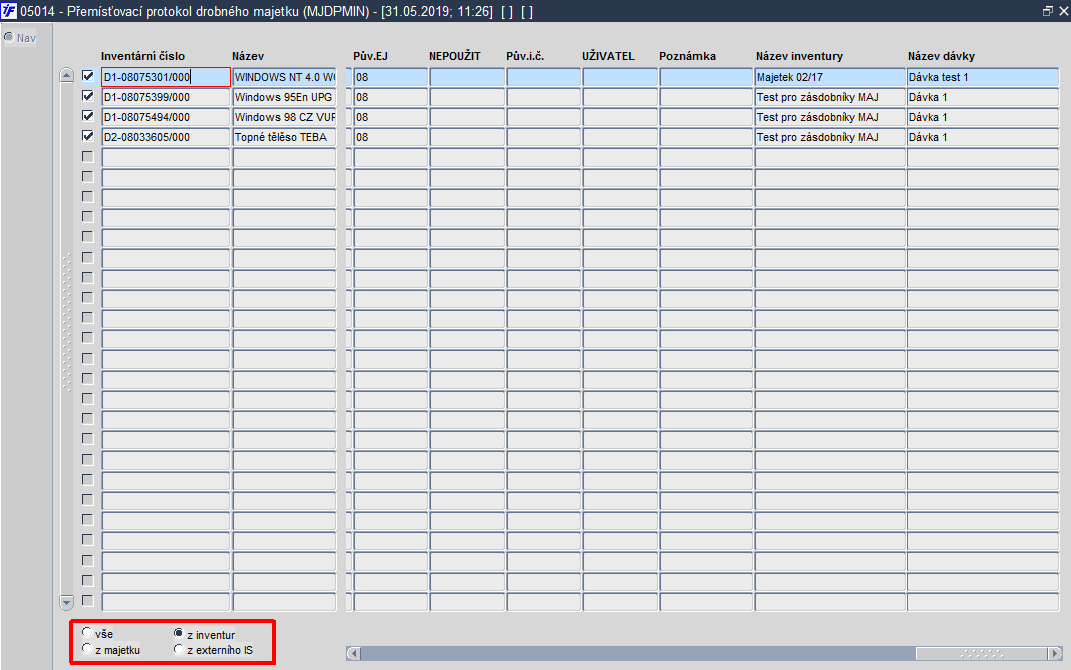
Task: Click the 'Majetek 02/17' inventory name field
Action: coord(830,77)
